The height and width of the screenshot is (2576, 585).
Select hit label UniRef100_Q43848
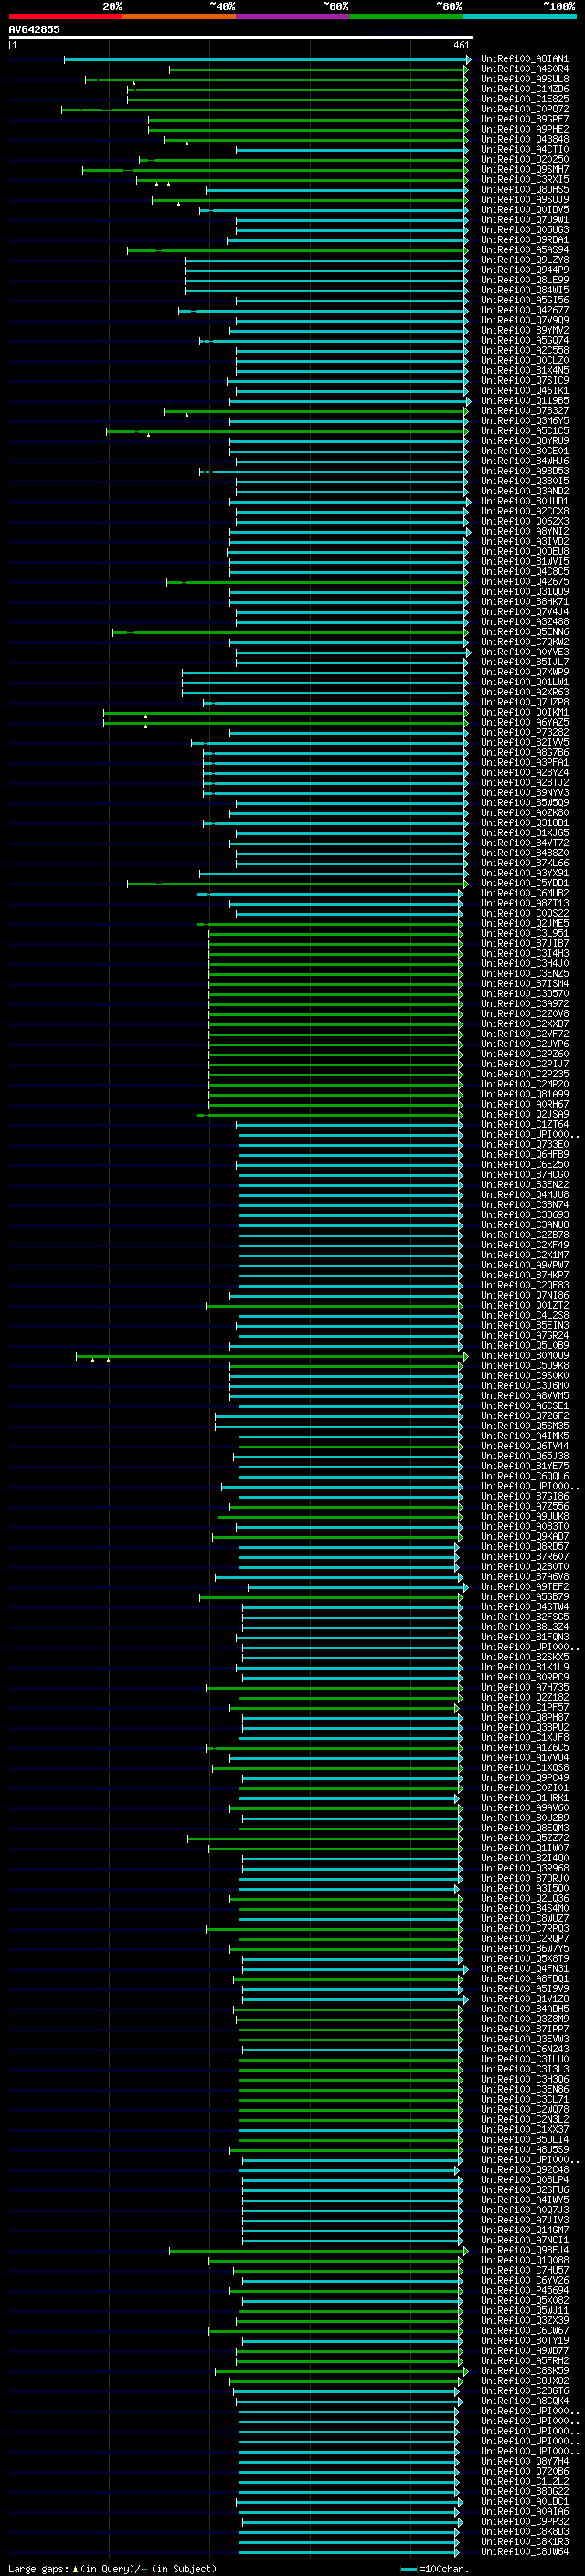524,139
